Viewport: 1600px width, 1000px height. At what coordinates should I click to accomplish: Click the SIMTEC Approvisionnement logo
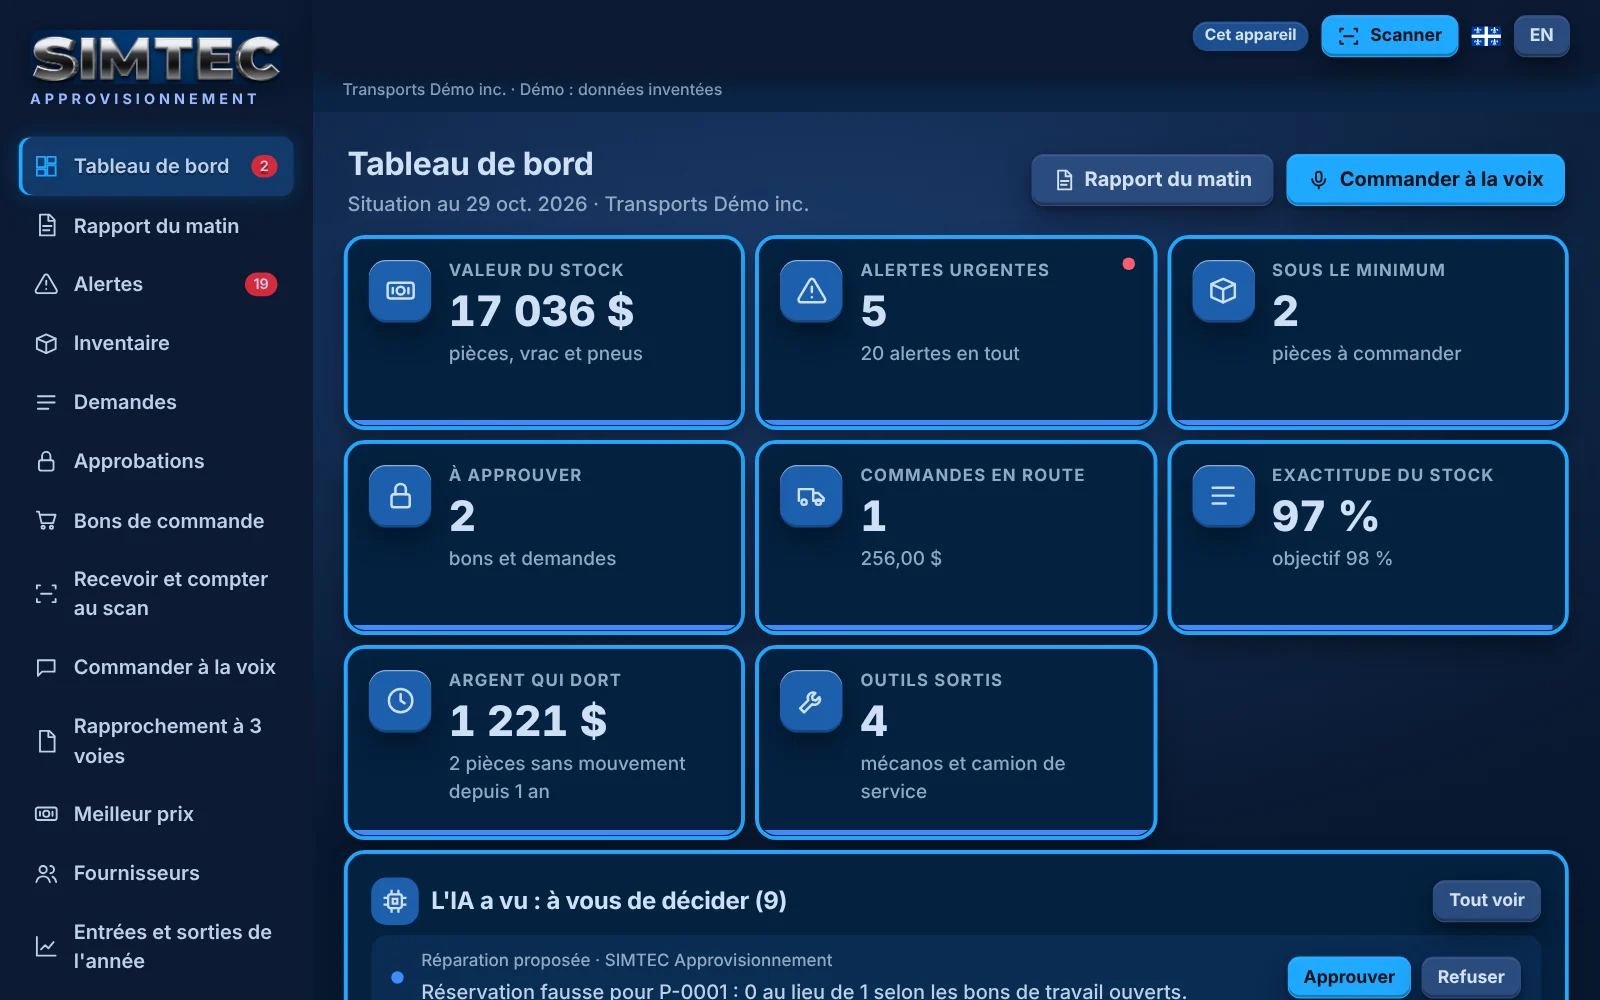[x=156, y=70]
